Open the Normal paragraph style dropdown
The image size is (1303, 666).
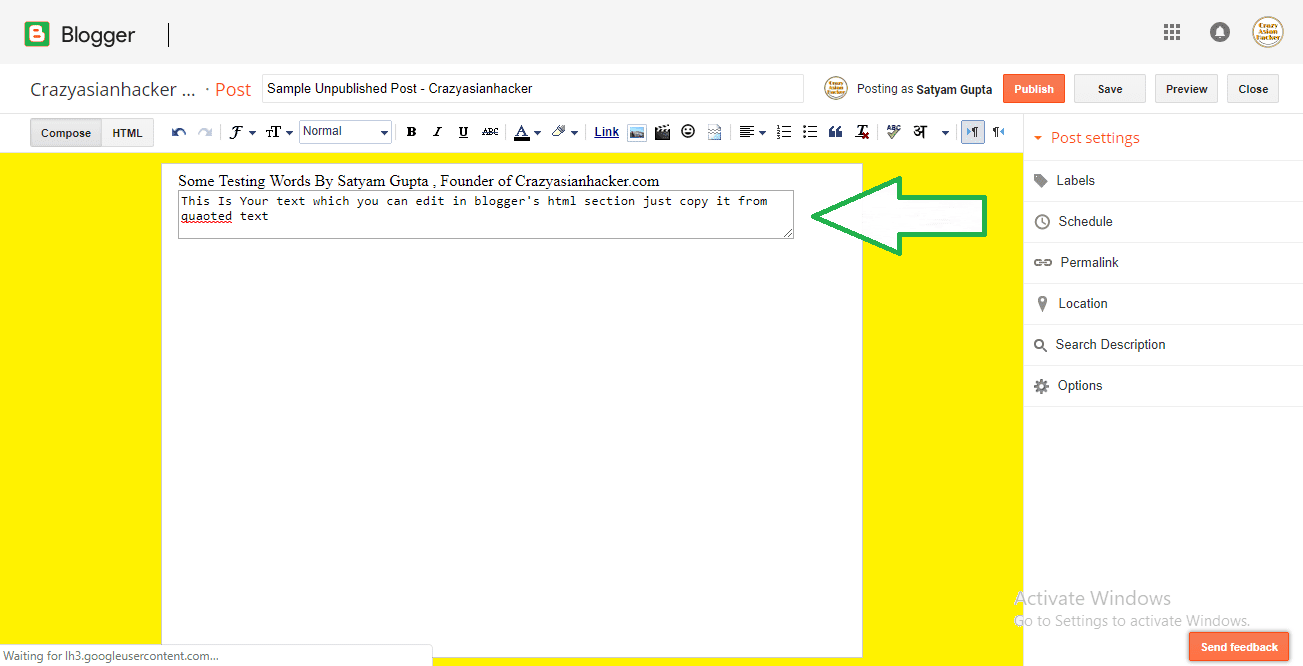click(x=345, y=131)
